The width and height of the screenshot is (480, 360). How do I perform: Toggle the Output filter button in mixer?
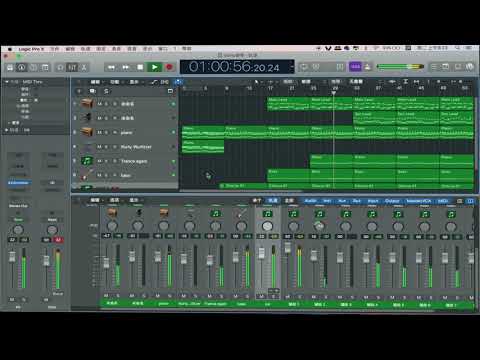pos(392,201)
